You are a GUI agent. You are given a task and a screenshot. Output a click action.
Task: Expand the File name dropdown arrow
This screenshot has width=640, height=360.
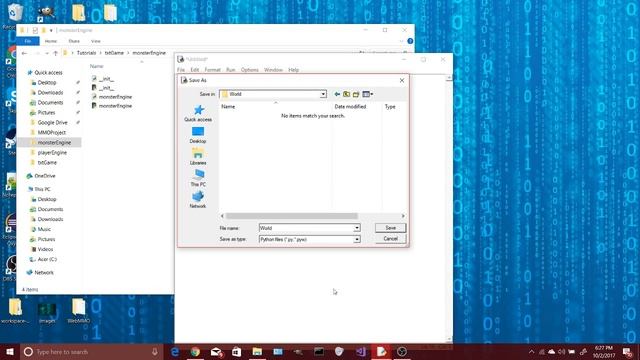(357, 228)
